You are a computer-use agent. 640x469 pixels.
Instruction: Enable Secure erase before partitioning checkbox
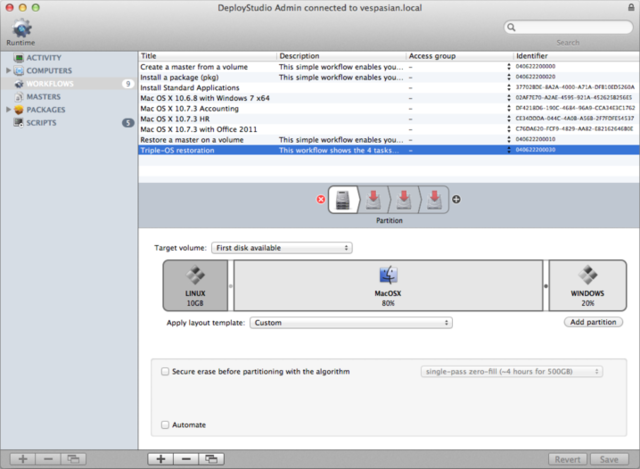(165, 371)
